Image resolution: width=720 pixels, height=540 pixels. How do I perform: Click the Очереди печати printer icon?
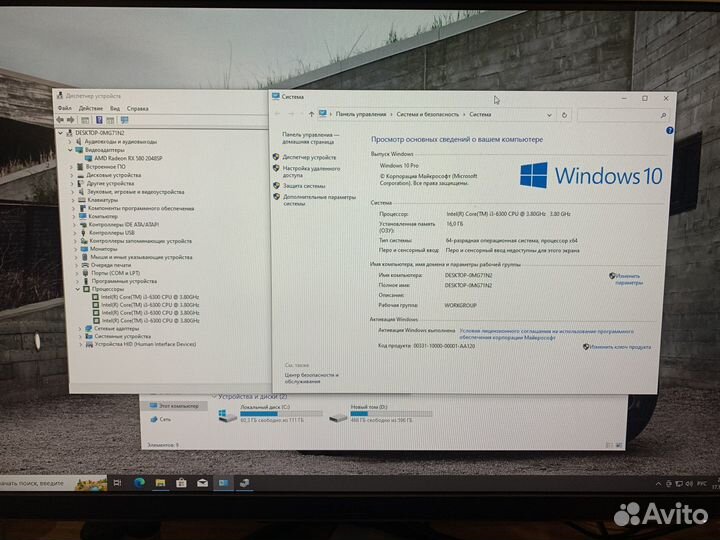(85, 265)
